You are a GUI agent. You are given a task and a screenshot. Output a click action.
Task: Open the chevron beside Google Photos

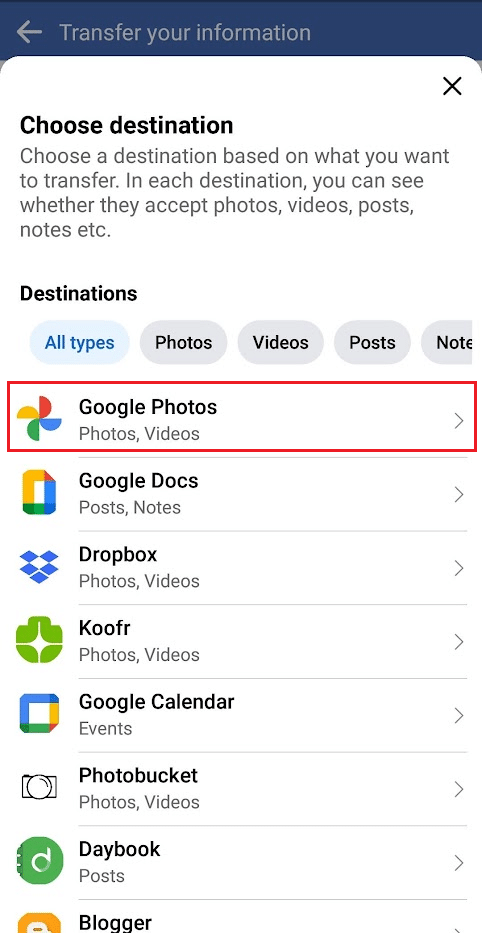458,421
